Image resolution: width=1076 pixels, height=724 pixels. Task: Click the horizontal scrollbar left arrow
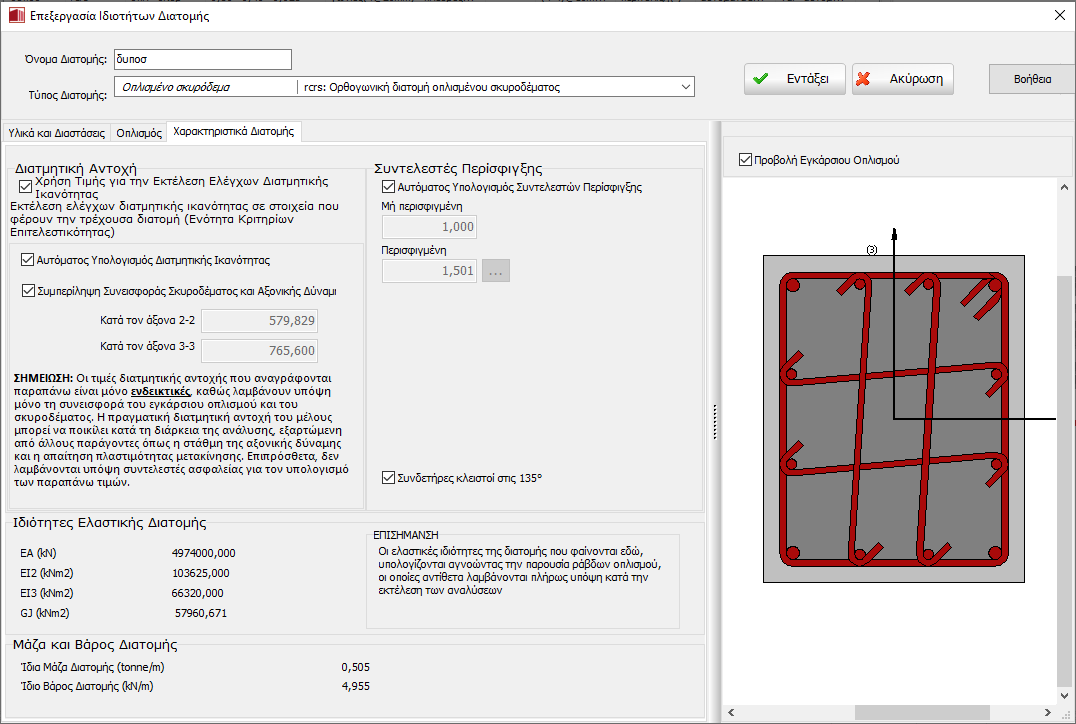tap(730, 713)
